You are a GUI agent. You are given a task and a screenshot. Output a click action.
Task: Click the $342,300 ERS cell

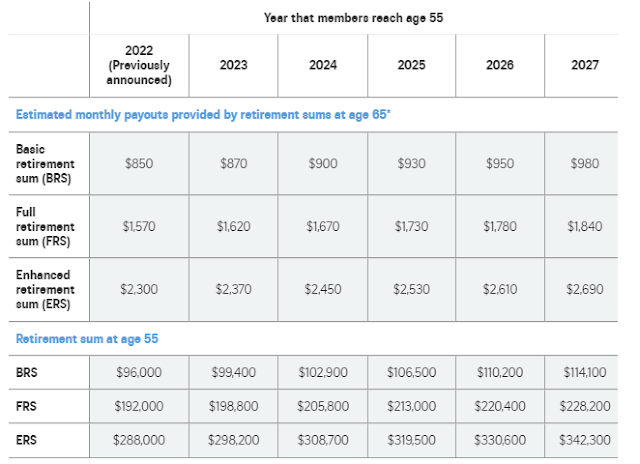pos(585,440)
